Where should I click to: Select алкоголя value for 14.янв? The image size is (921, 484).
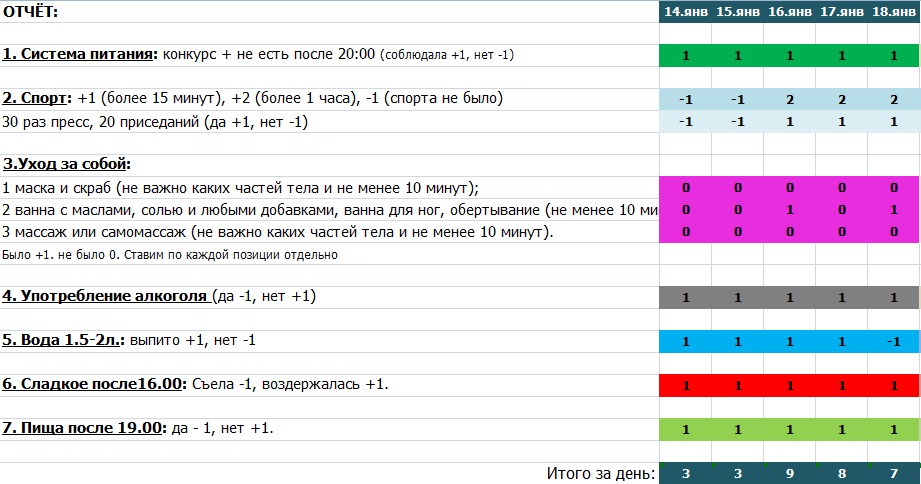tap(685, 297)
